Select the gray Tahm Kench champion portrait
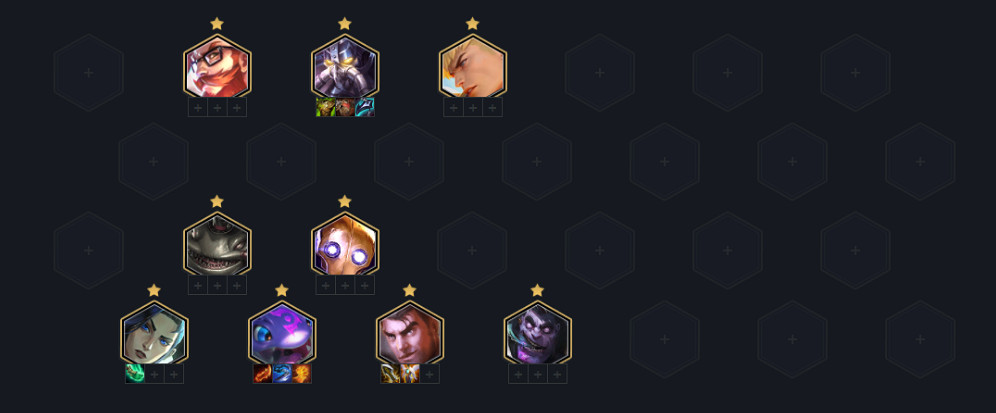This screenshot has height=413, width=996. pyautogui.click(x=217, y=246)
